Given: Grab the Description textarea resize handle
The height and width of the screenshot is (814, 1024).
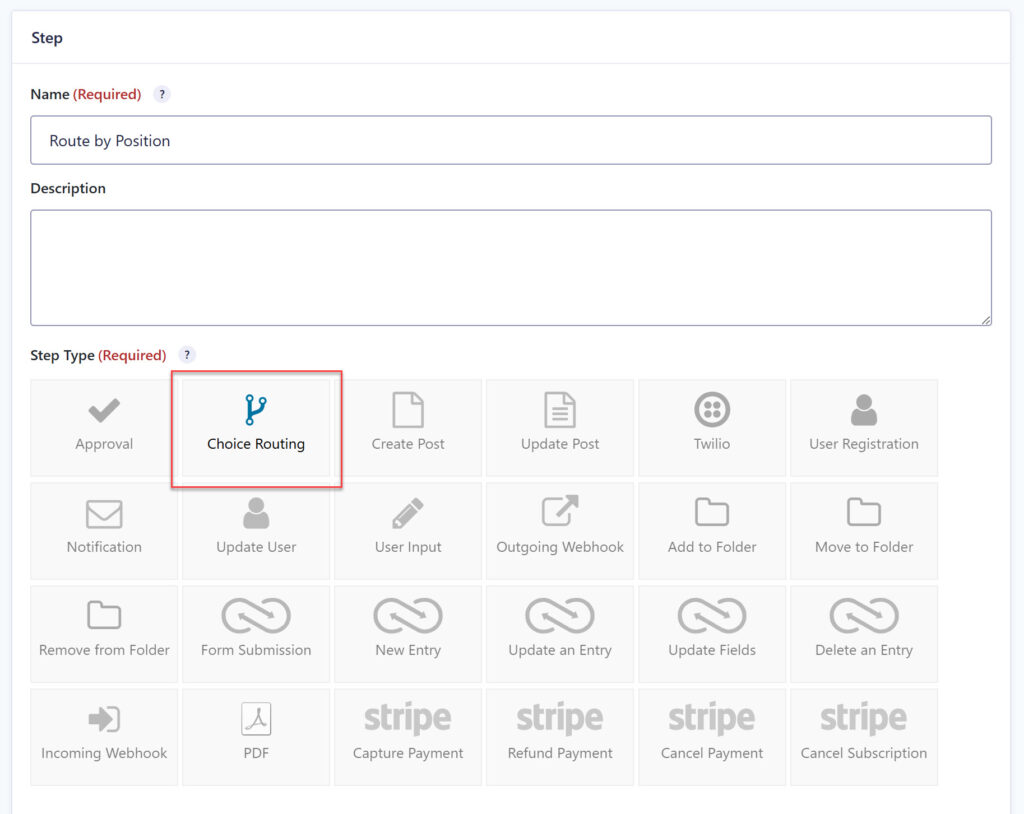Looking at the screenshot, I should pyautogui.click(x=985, y=319).
